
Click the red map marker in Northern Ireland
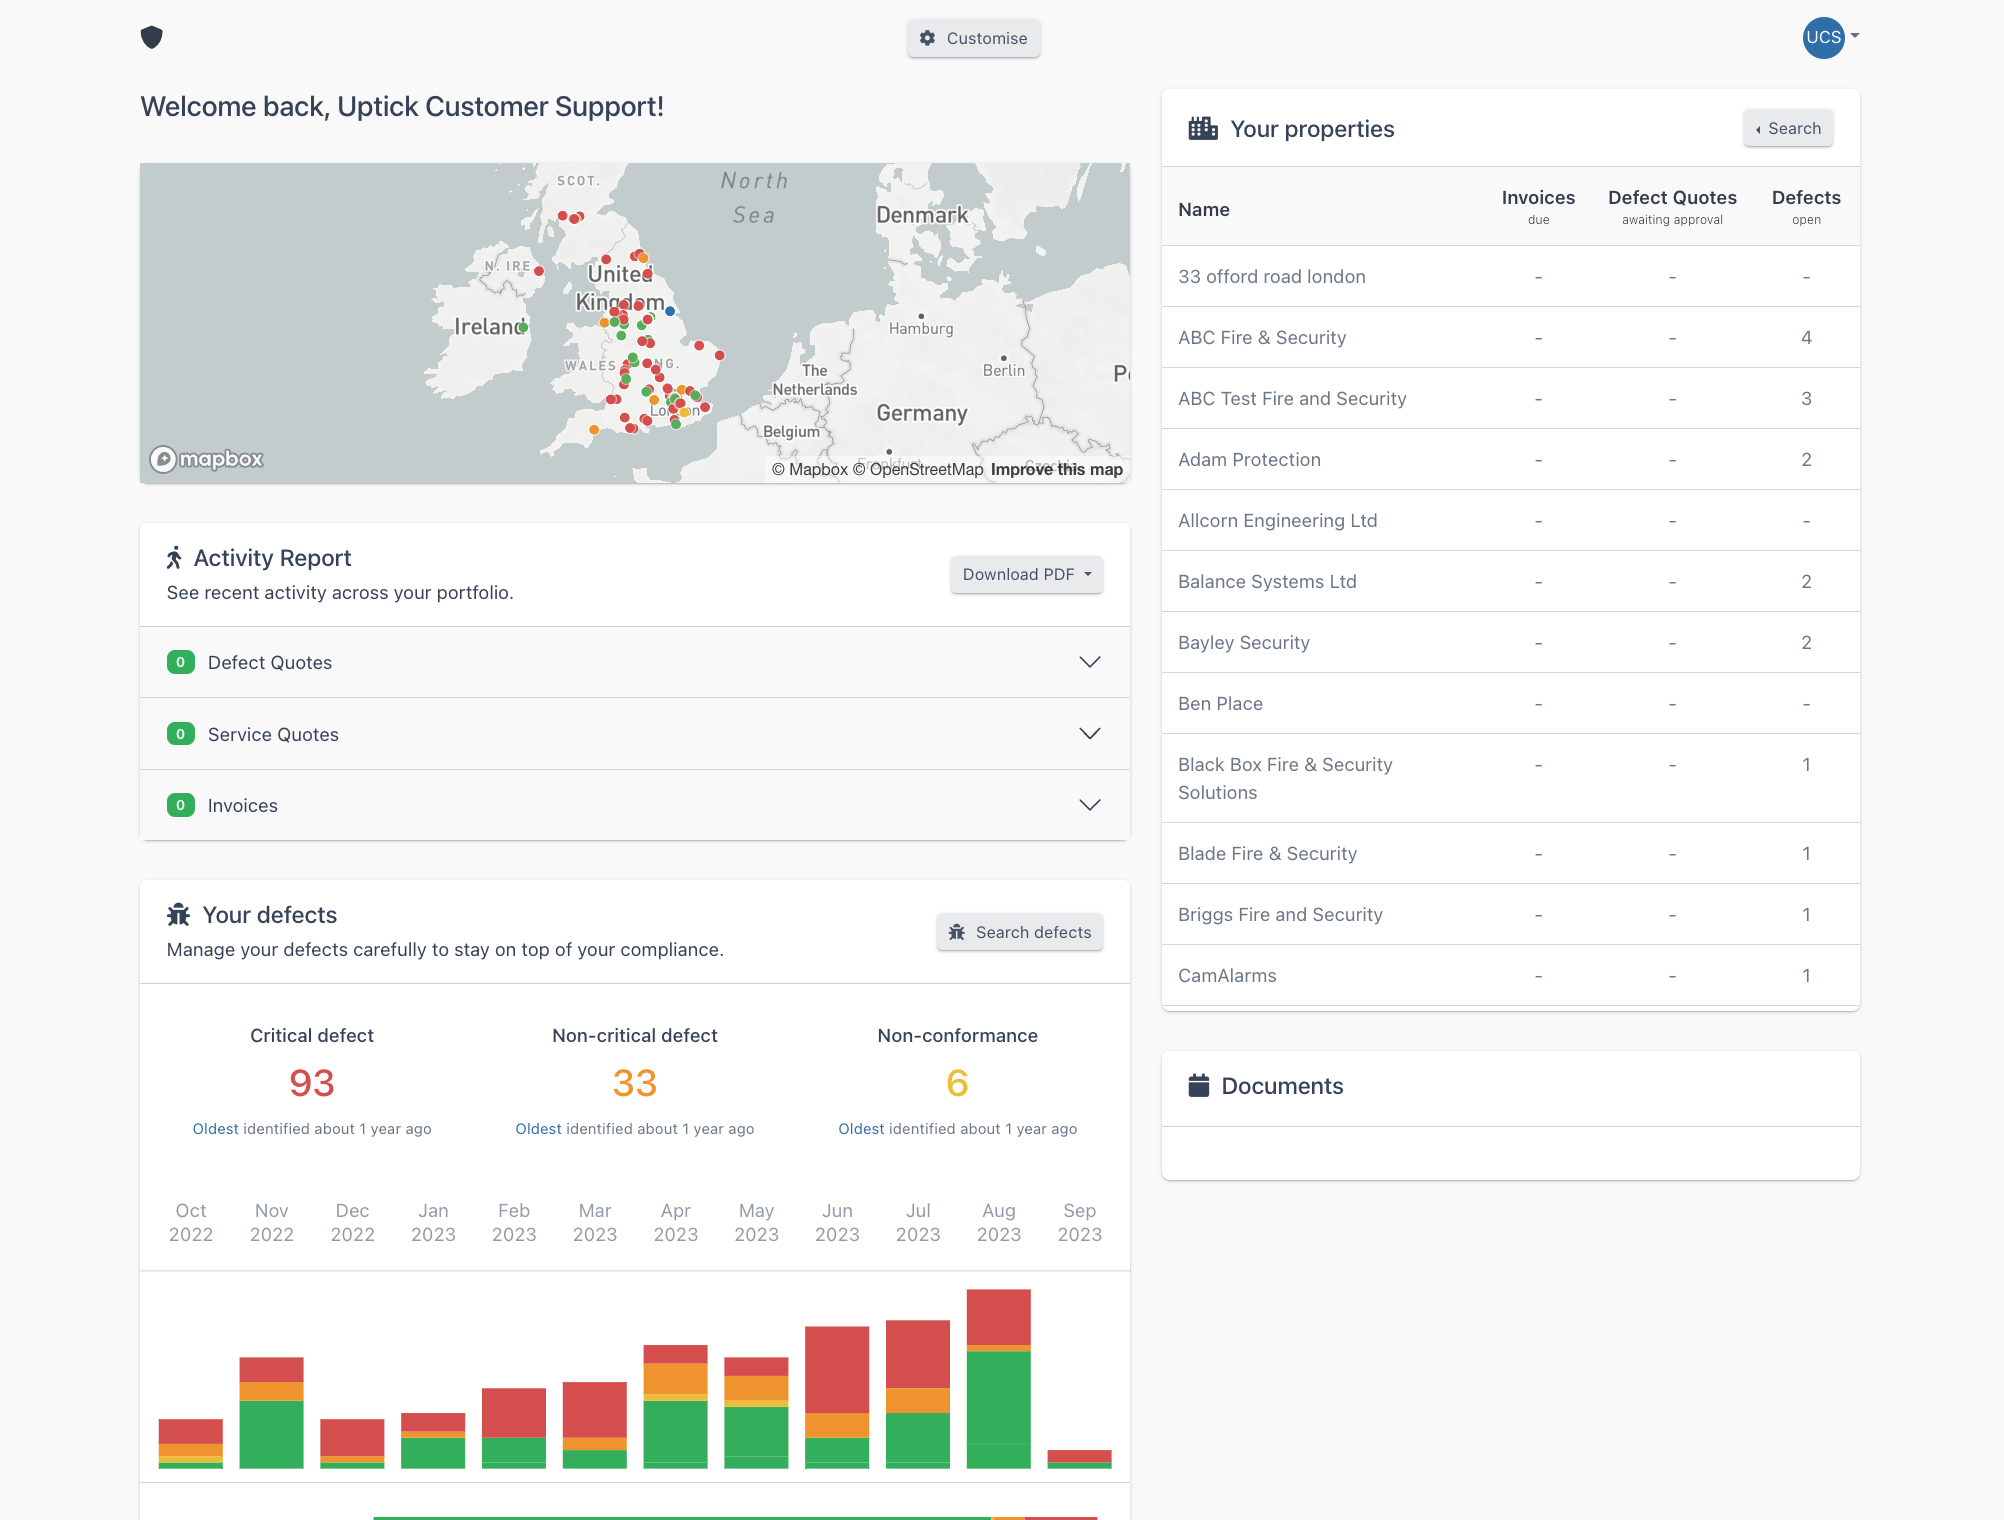point(539,271)
